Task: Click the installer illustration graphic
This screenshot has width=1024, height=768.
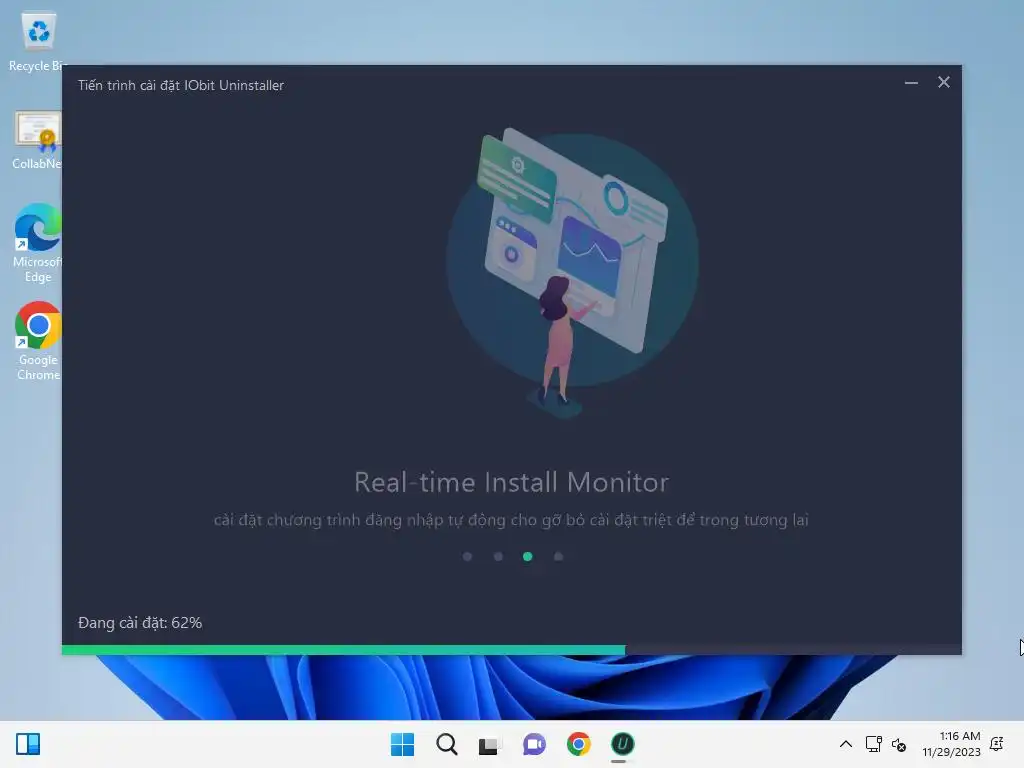Action: [x=573, y=271]
